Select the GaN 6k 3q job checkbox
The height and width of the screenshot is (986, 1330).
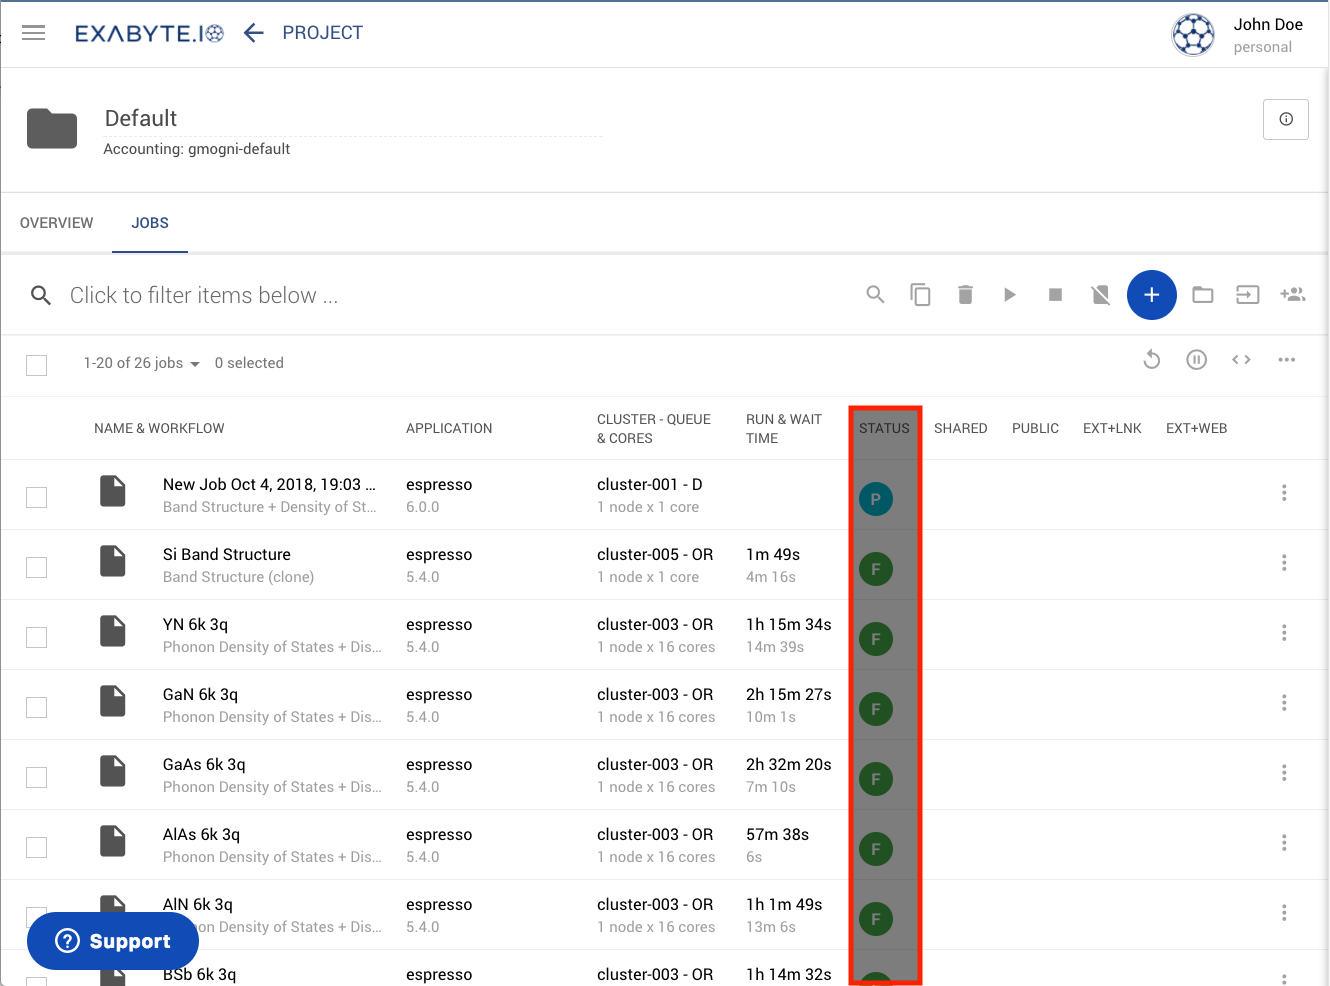click(36, 707)
